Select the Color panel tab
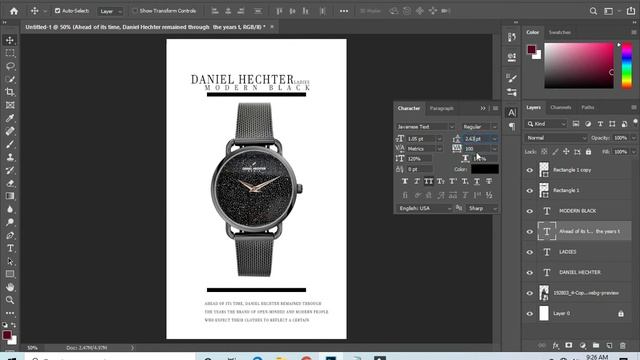The height and width of the screenshot is (360, 640). (533, 32)
